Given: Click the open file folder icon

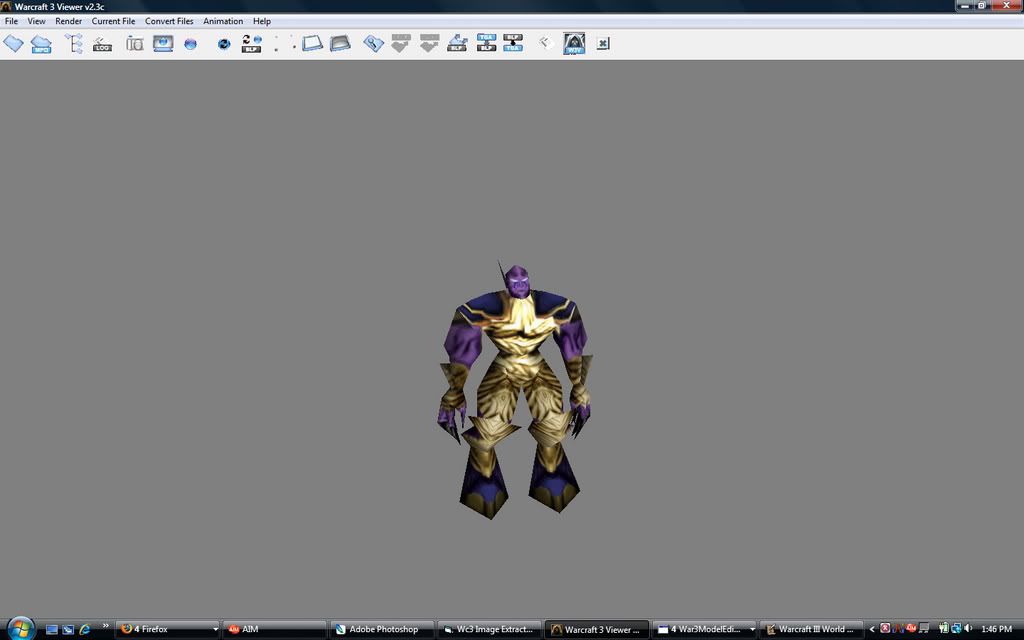Looking at the screenshot, I should tap(13, 44).
